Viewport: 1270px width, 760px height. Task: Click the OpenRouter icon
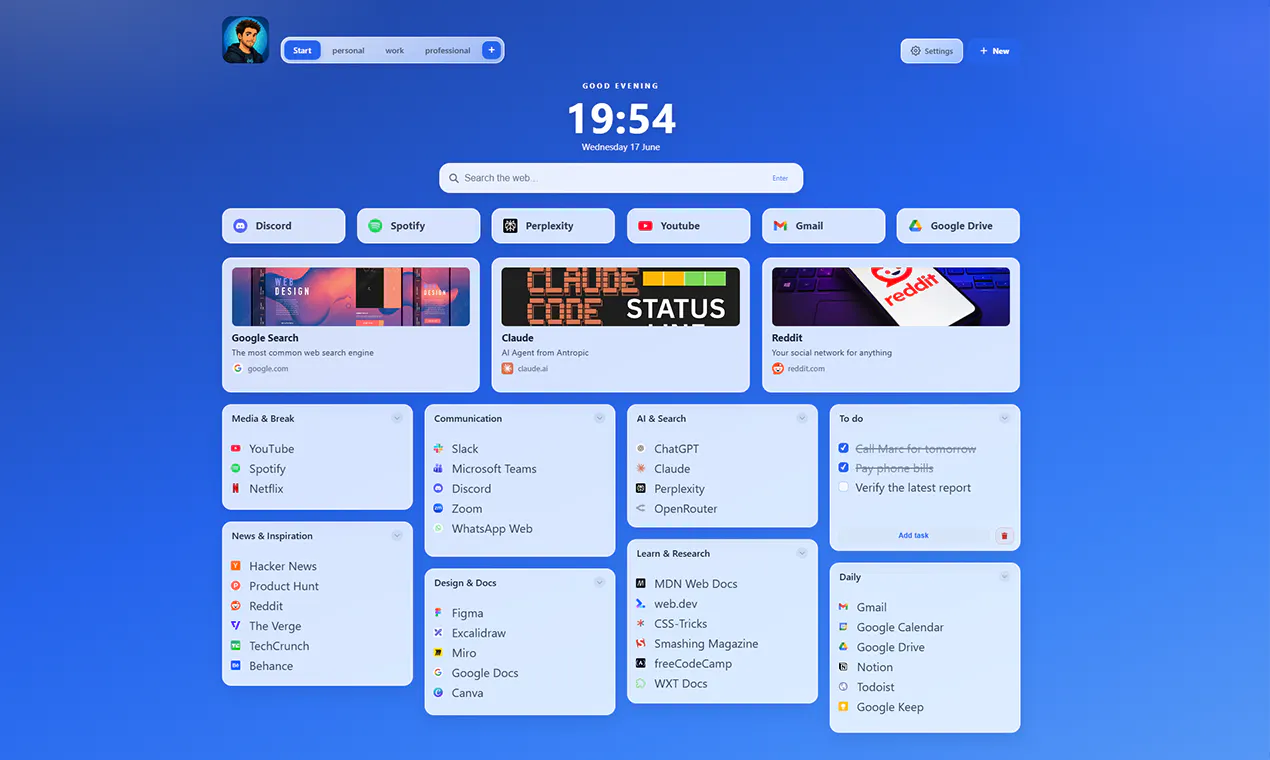(641, 509)
